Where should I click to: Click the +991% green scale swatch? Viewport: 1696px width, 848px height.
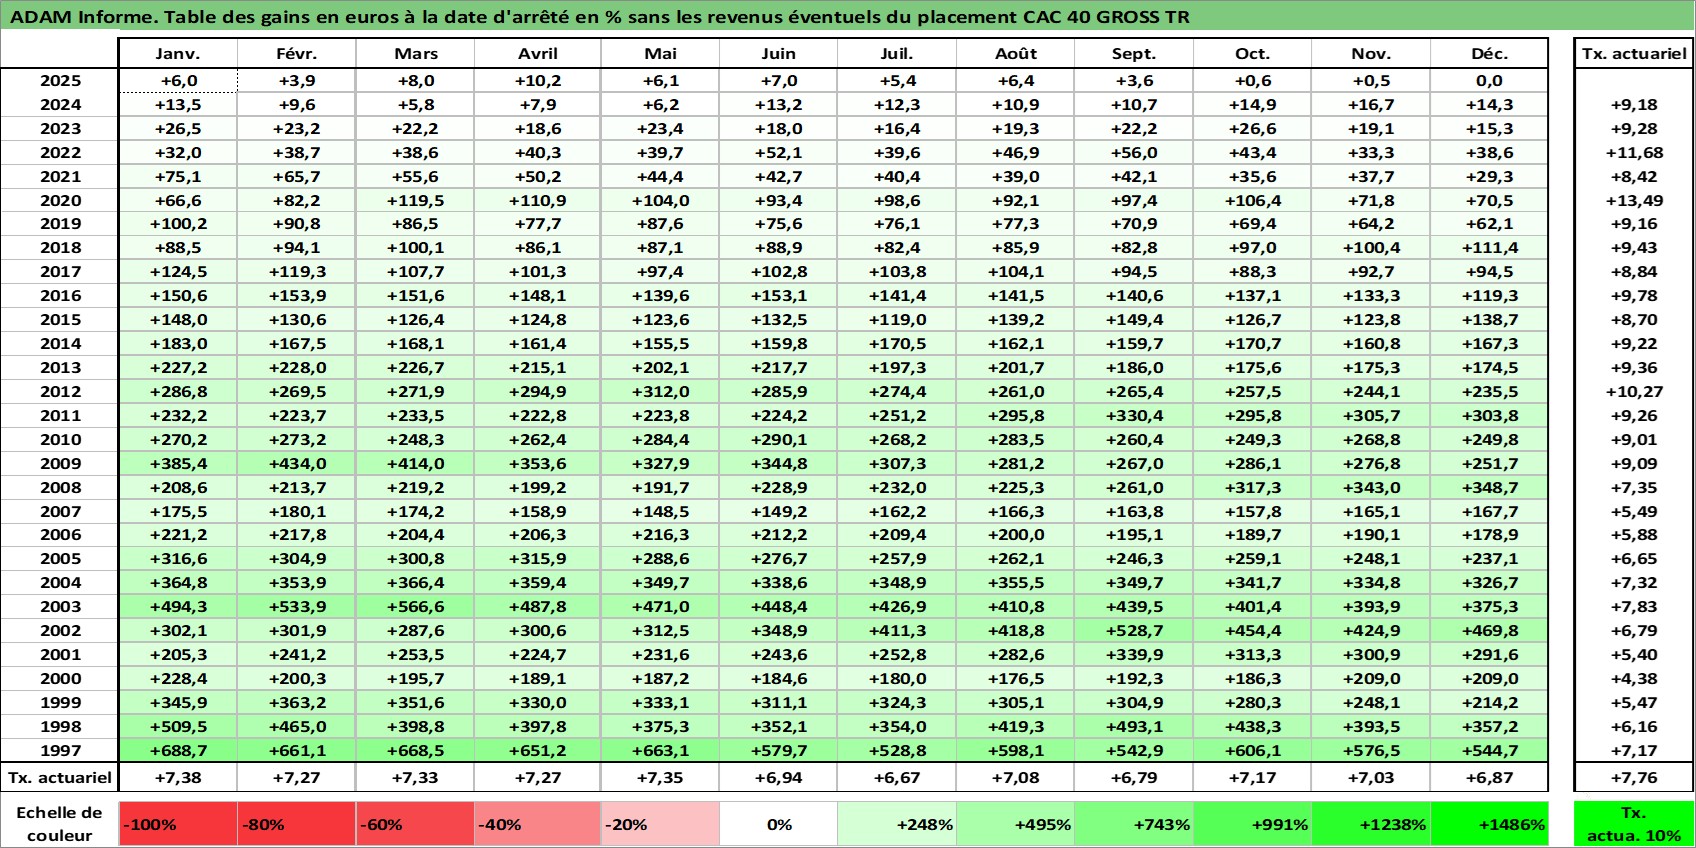pyautogui.click(x=1252, y=824)
